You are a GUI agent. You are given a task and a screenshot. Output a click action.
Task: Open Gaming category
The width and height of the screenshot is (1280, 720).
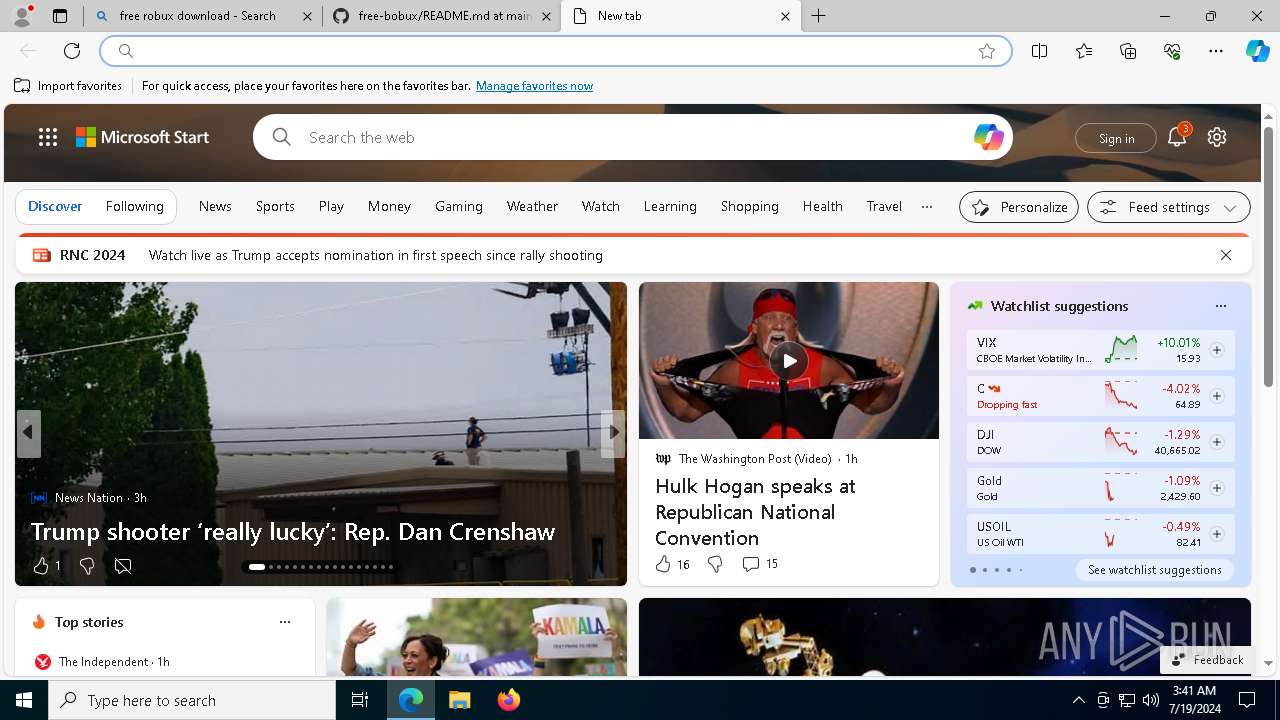point(459,206)
